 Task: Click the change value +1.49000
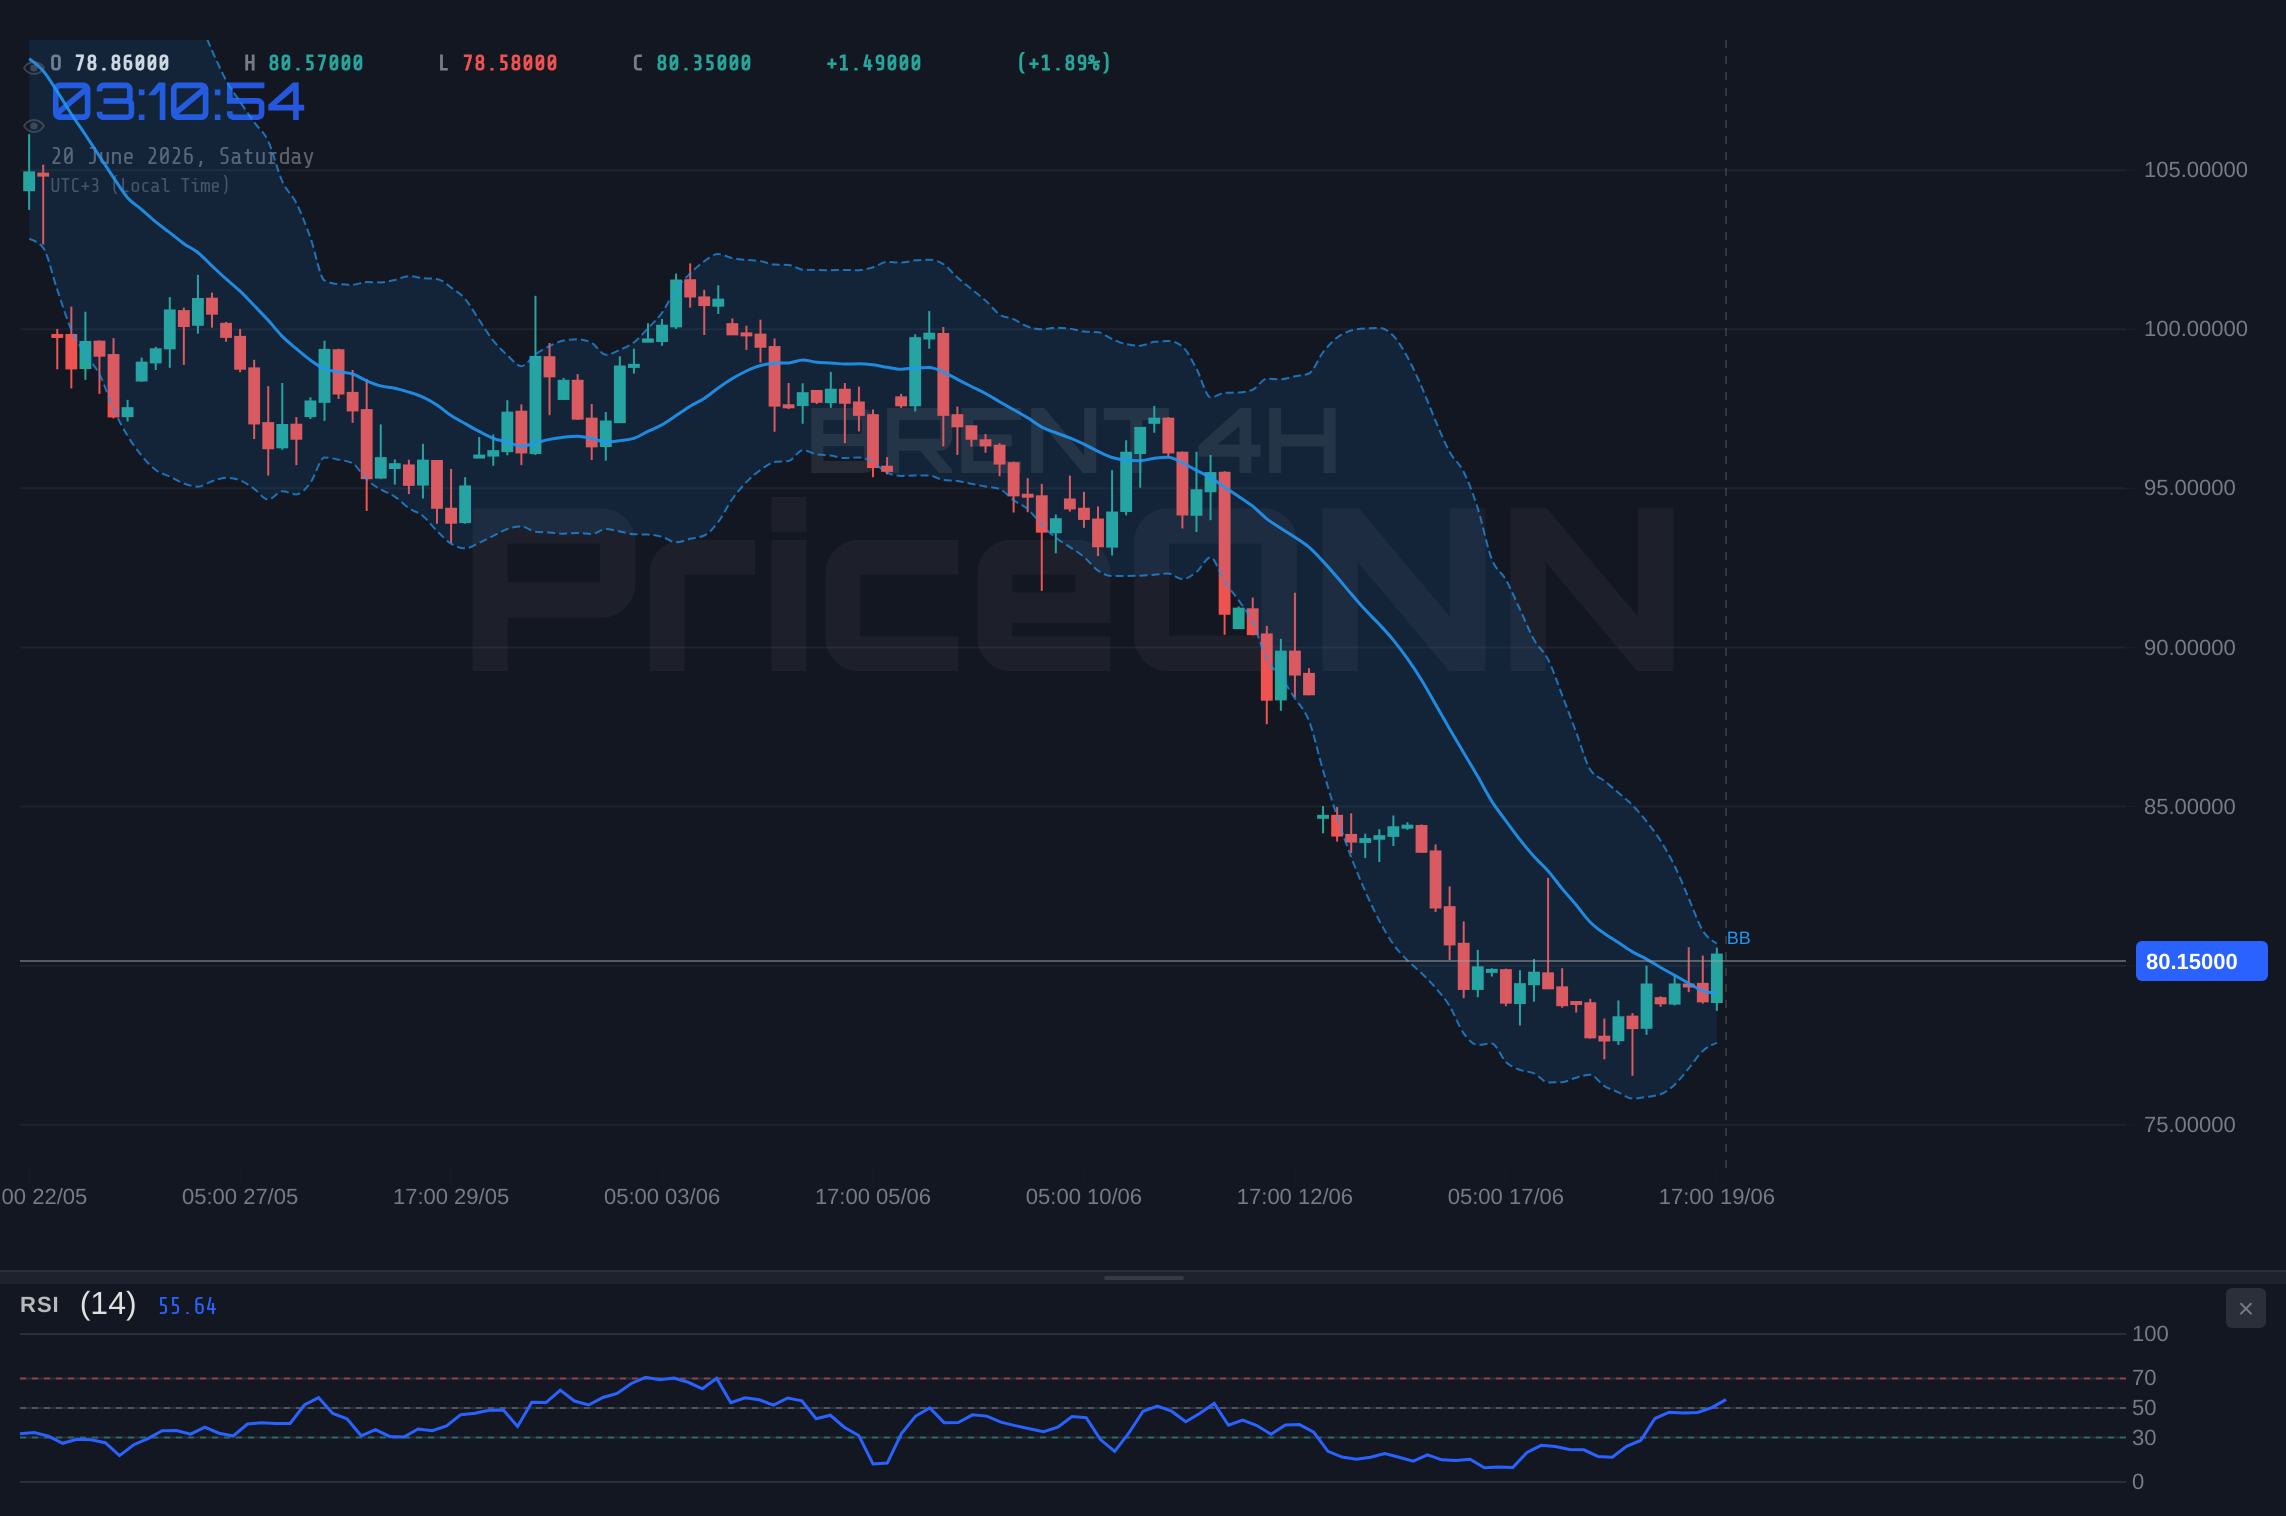pos(873,63)
